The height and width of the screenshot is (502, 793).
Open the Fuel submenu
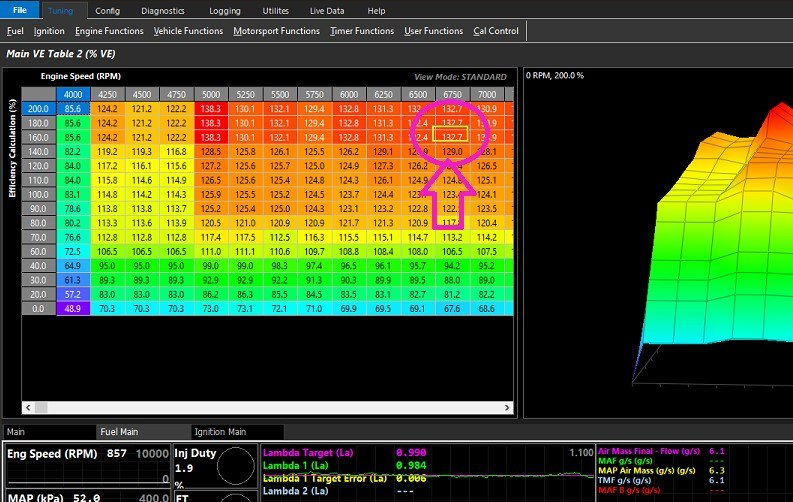point(15,31)
